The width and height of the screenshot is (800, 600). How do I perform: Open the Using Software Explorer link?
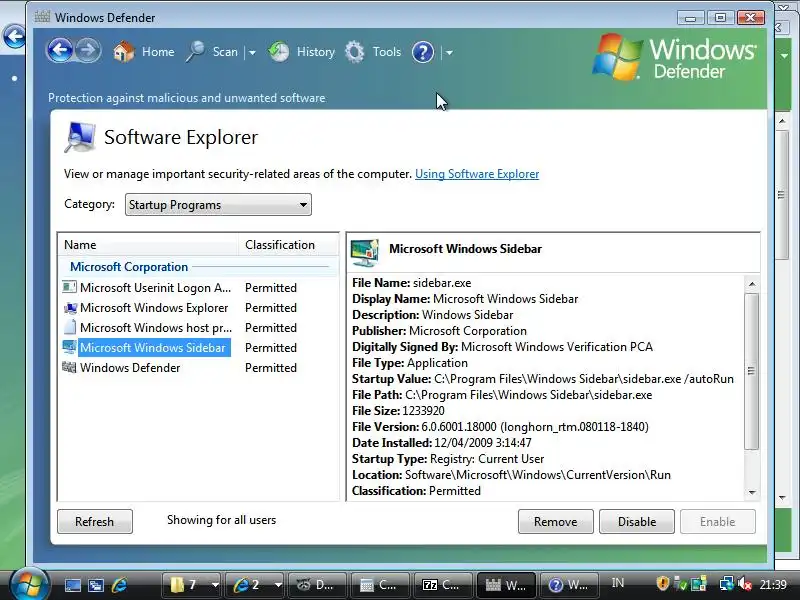[x=477, y=174]
